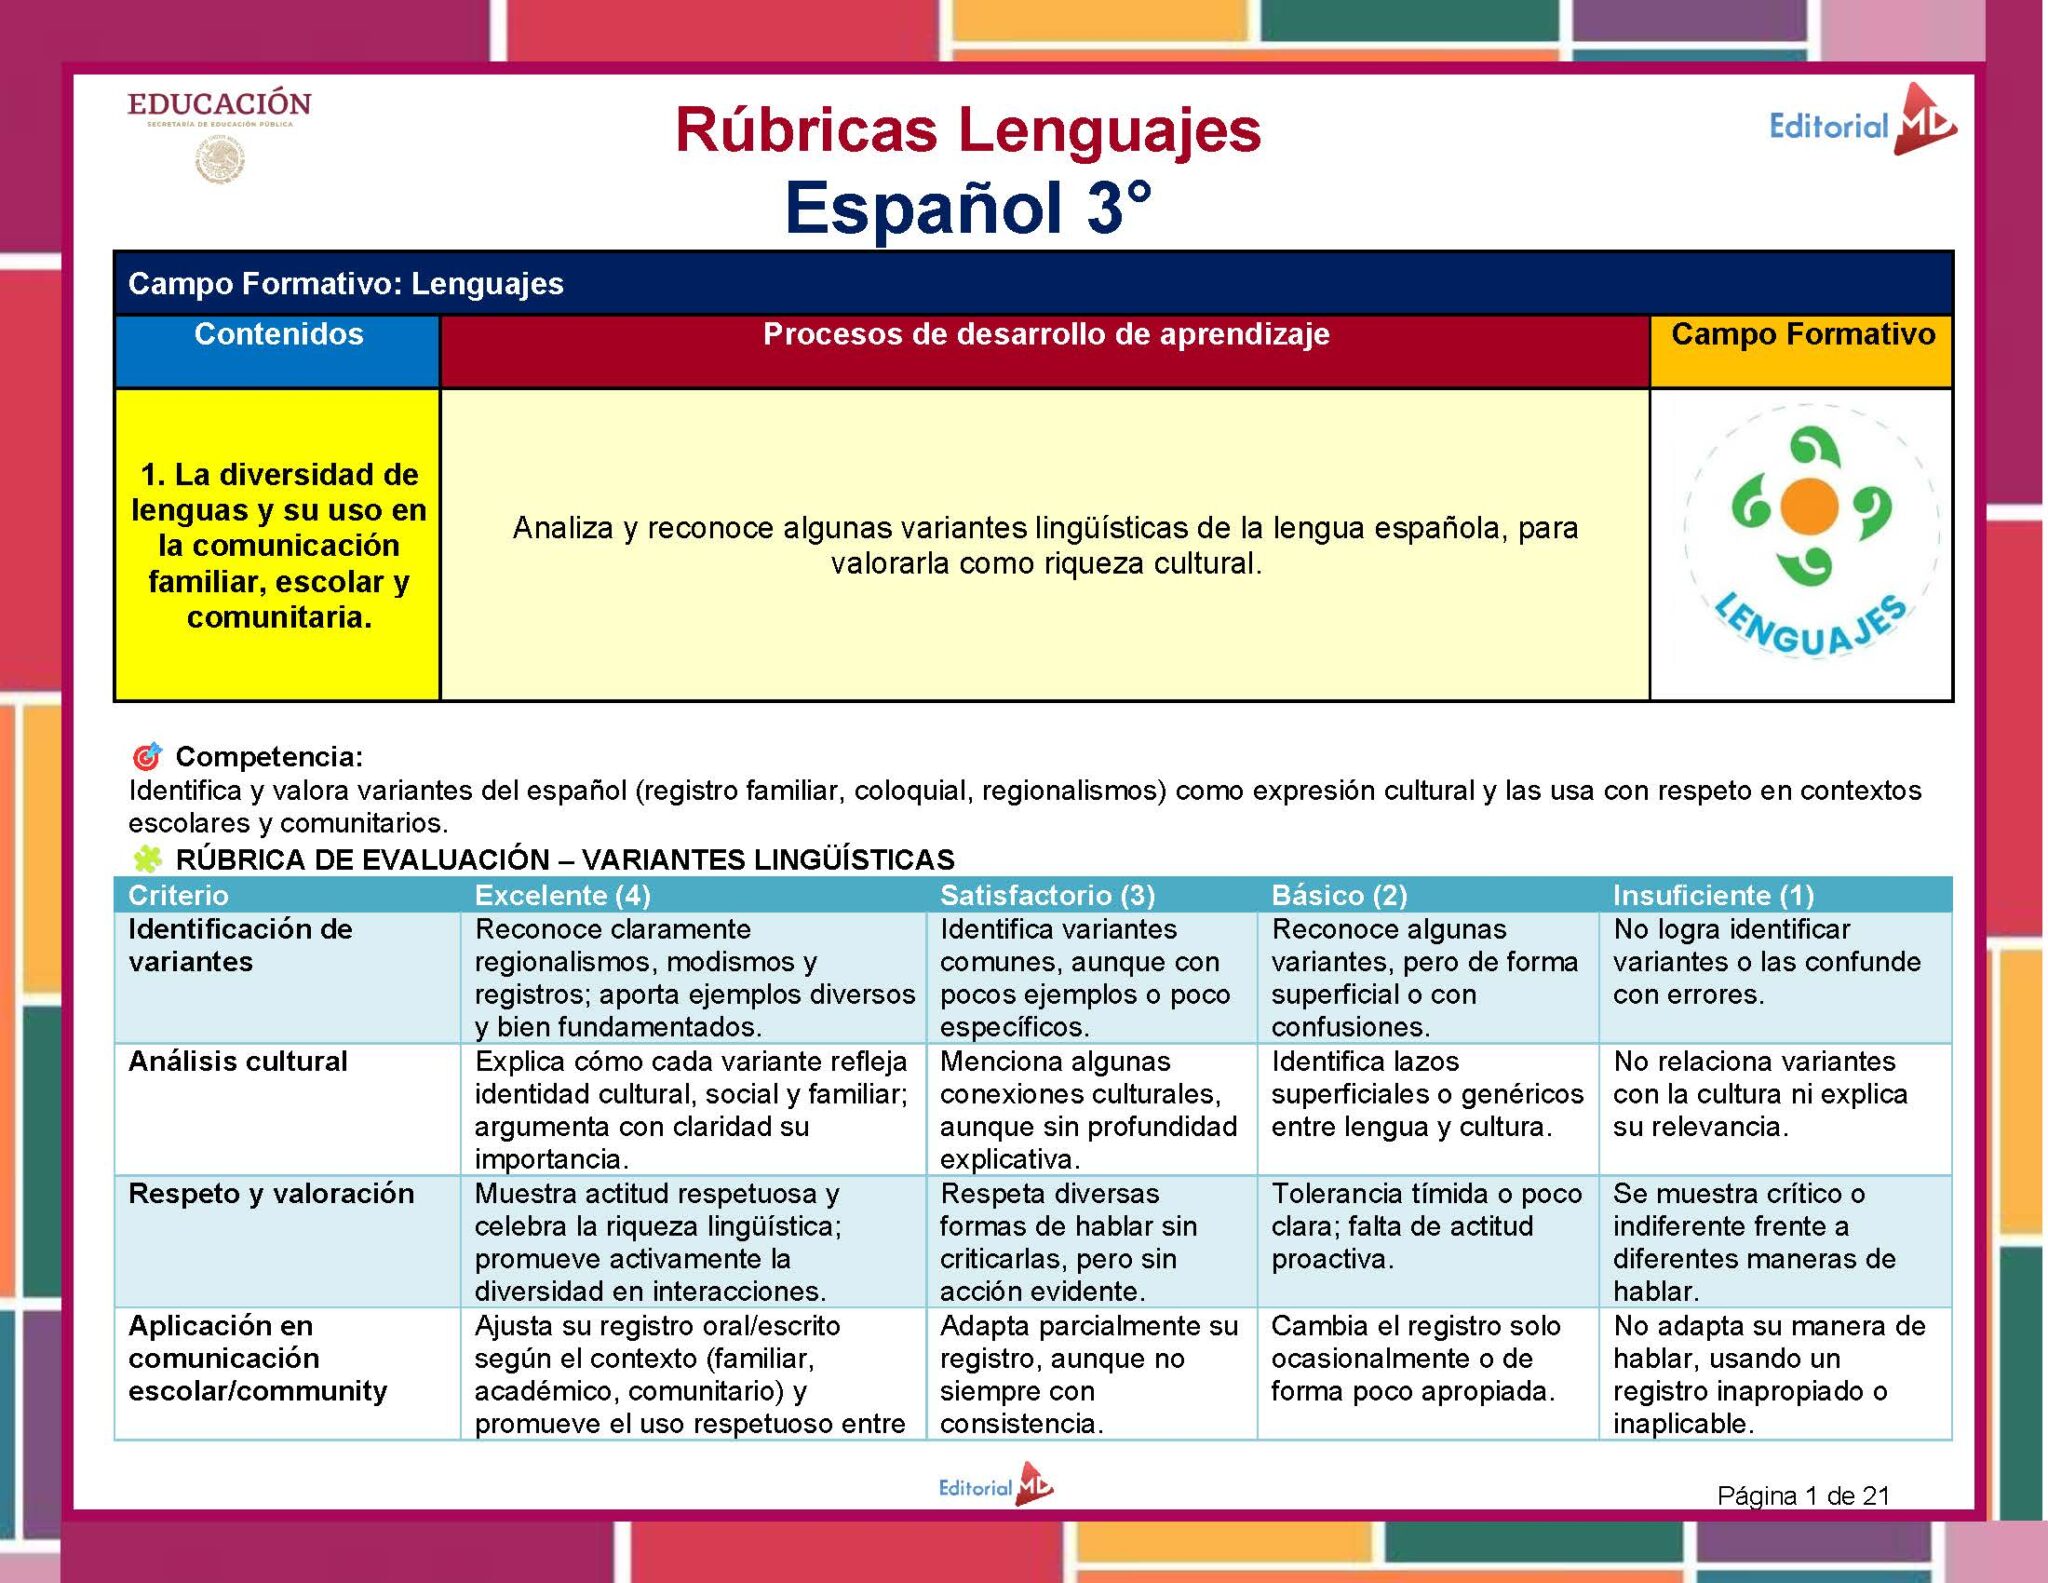
Task: Click the yellow cell 'La diversidad de lenguas'
Action: coord(278,545)
